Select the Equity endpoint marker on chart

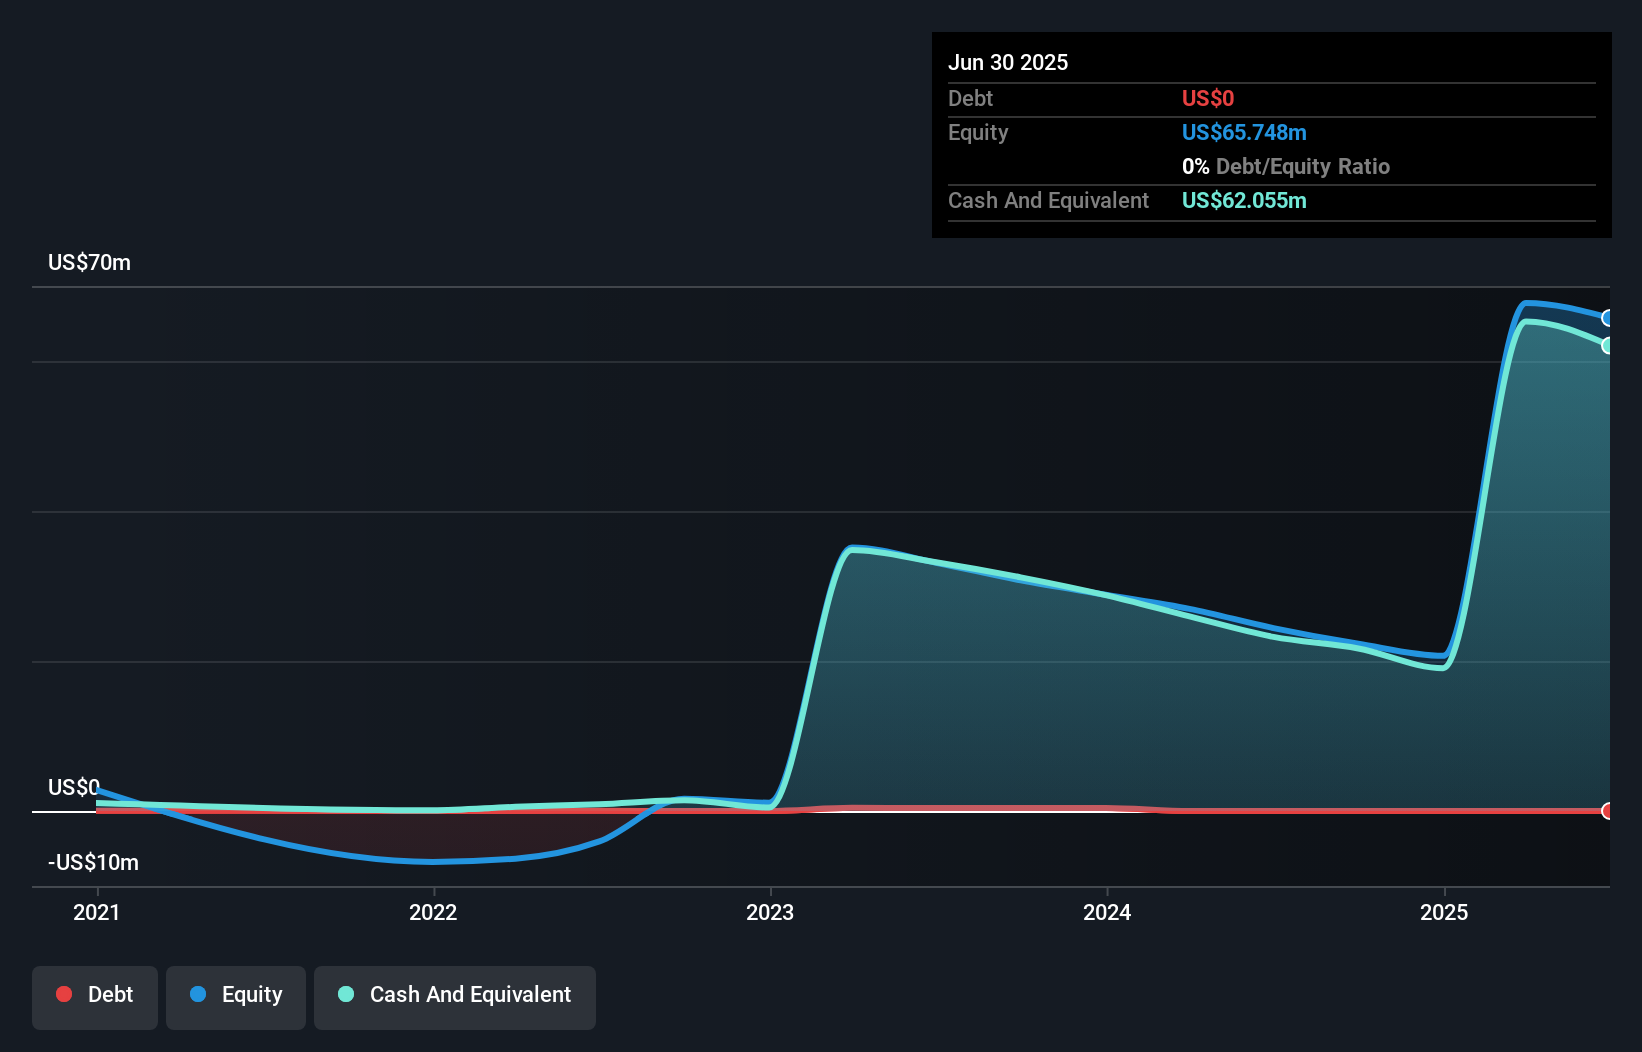(1607, 318)
